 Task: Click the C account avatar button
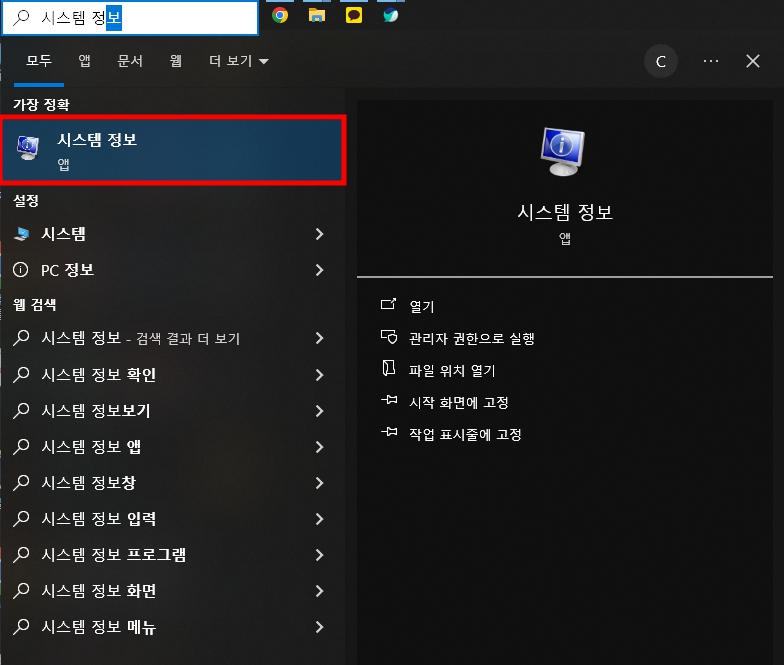(x=660, y=62)
